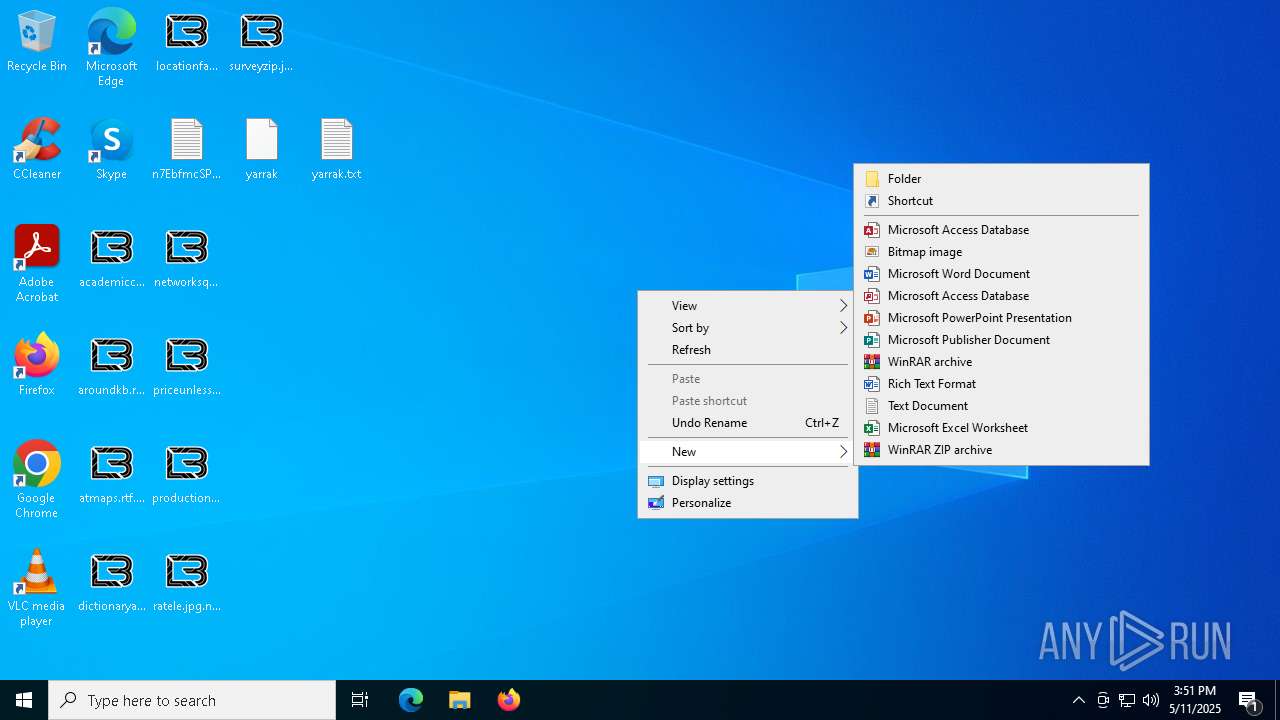Create a new Microsoft Excel Worksheet
The width and height of the screenshot is (1280, 720).
pos(1001,428)
